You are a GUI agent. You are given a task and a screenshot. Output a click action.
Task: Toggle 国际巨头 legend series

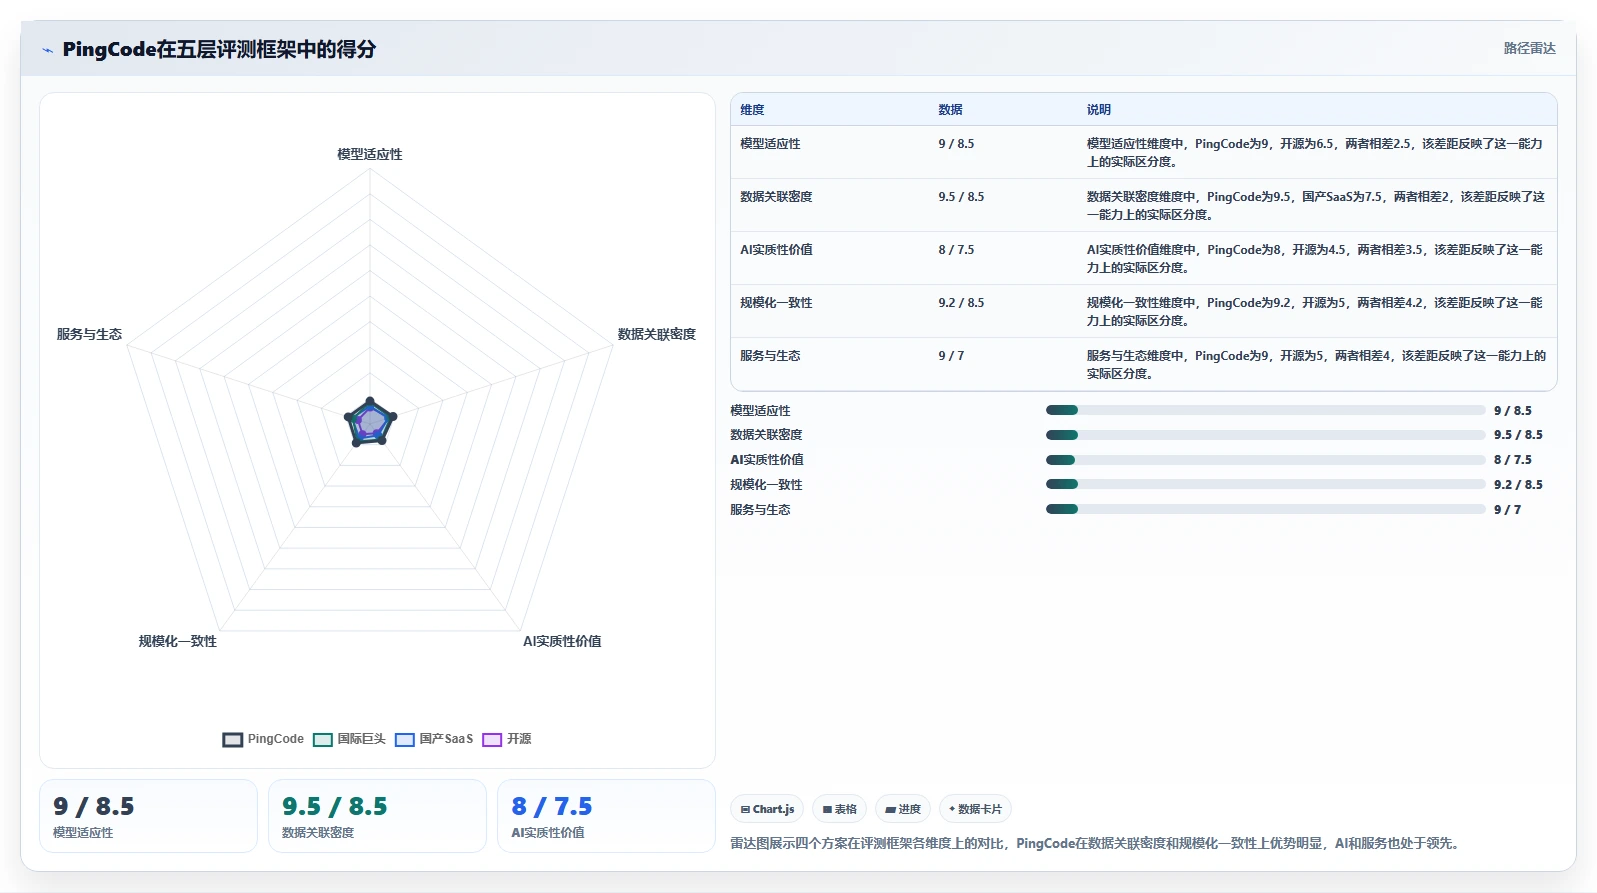[x=349, y=739]
